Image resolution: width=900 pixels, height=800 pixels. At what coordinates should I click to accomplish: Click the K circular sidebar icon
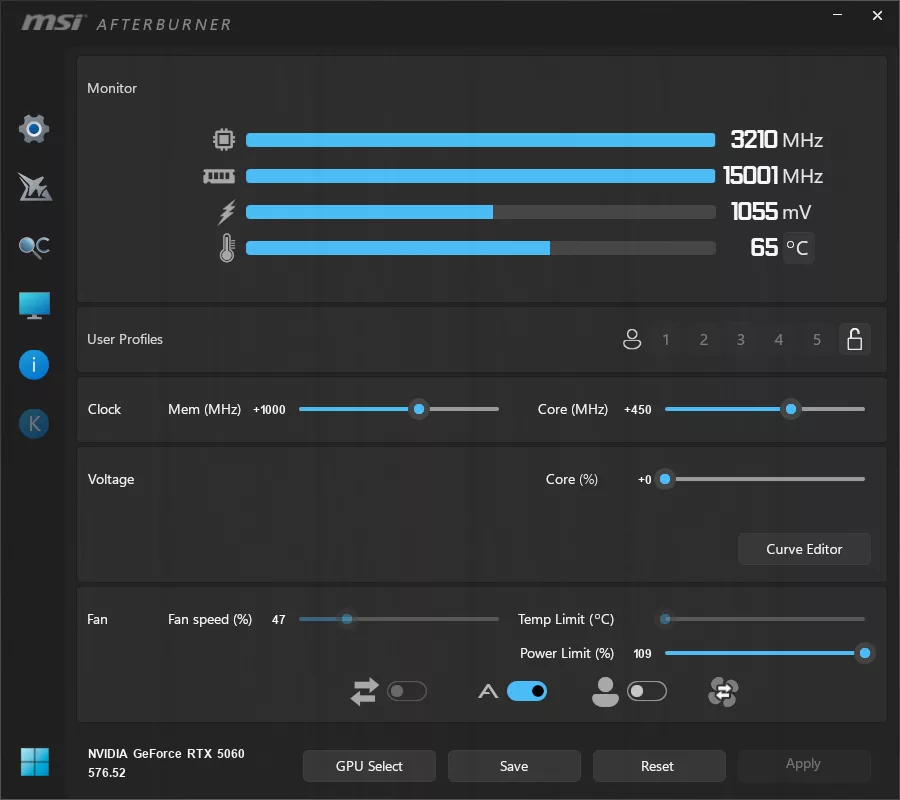(34, 424)
